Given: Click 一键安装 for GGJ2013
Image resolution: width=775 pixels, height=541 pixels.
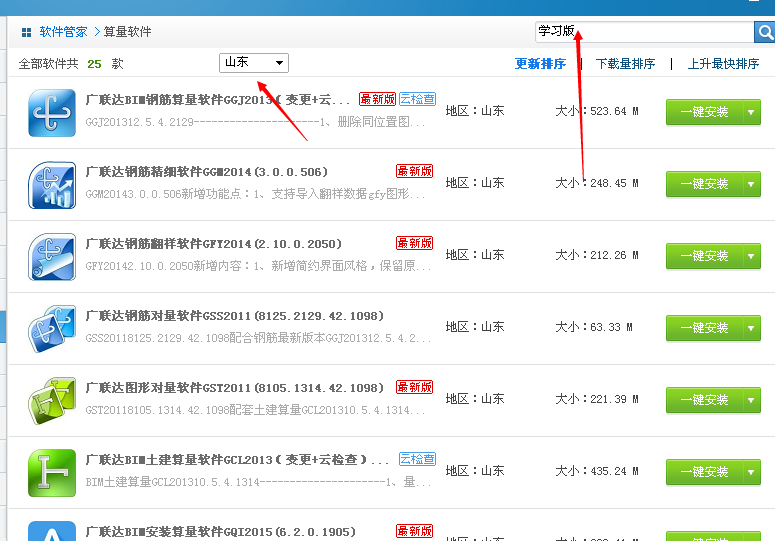Looking at the screenshot, I should pos(704,112).
